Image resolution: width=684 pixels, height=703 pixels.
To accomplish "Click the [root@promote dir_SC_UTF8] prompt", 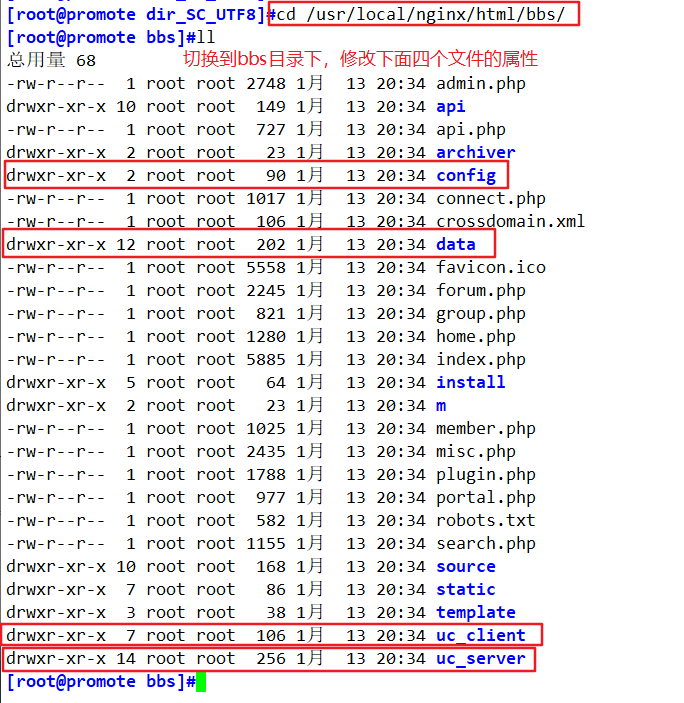I will click(136, 15).
